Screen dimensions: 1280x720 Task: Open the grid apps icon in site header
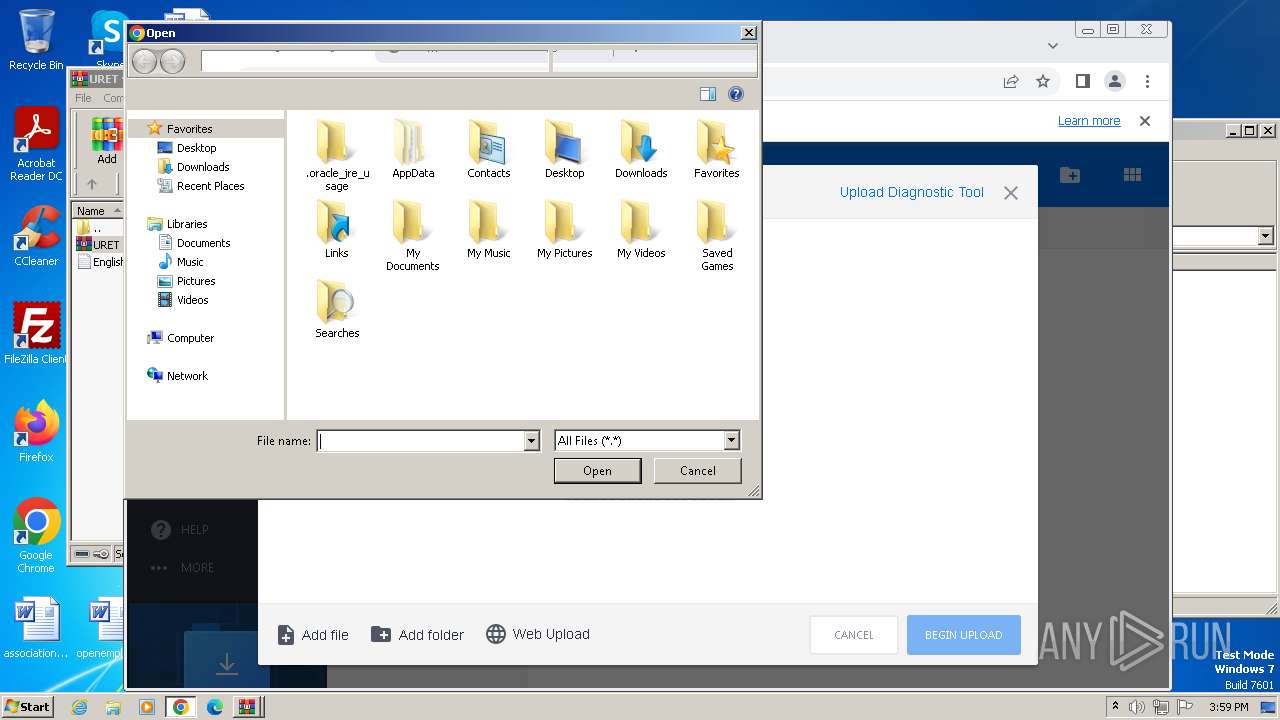click(x=1132, y=175)
